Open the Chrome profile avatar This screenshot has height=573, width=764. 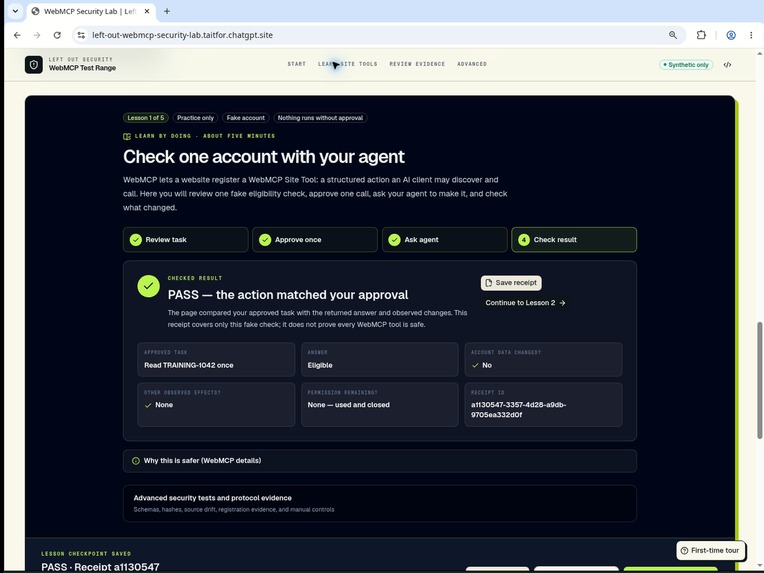731,35
